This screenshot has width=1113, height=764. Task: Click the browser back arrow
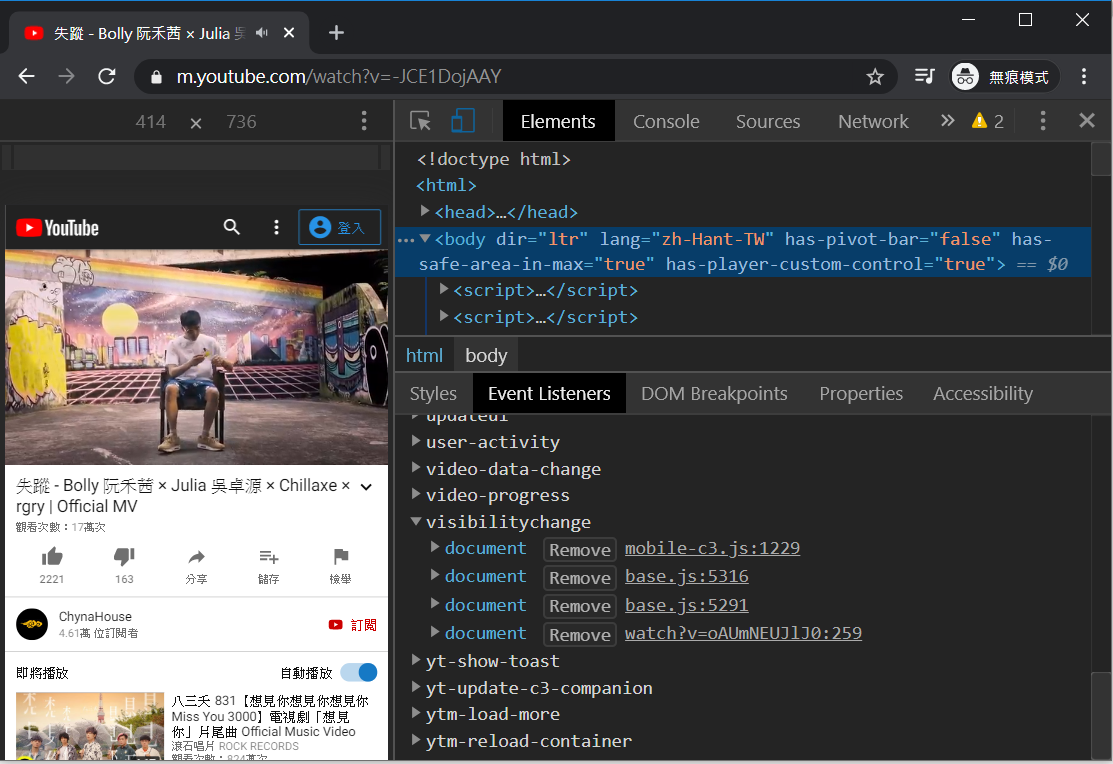point(27,77)
